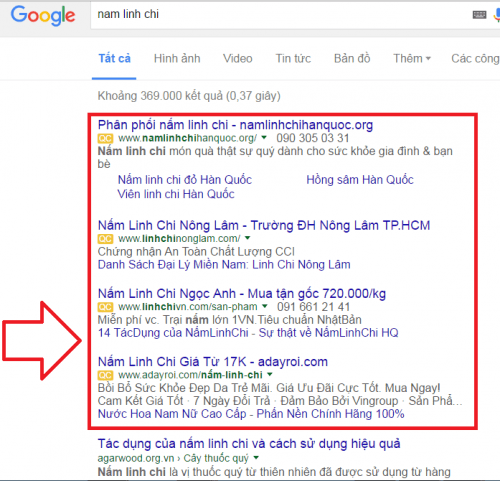Click the QC badge beside linhchivn.com
Screen dimensions: 500x481
coord(105,307)
